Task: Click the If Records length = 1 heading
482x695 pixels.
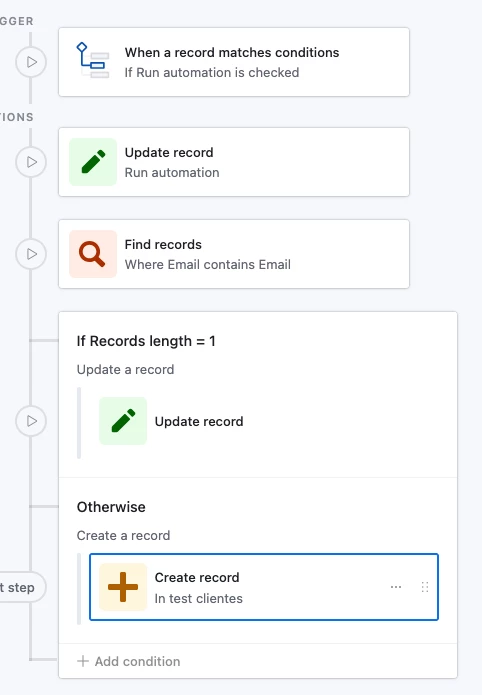Action: (x=146, y=341)
